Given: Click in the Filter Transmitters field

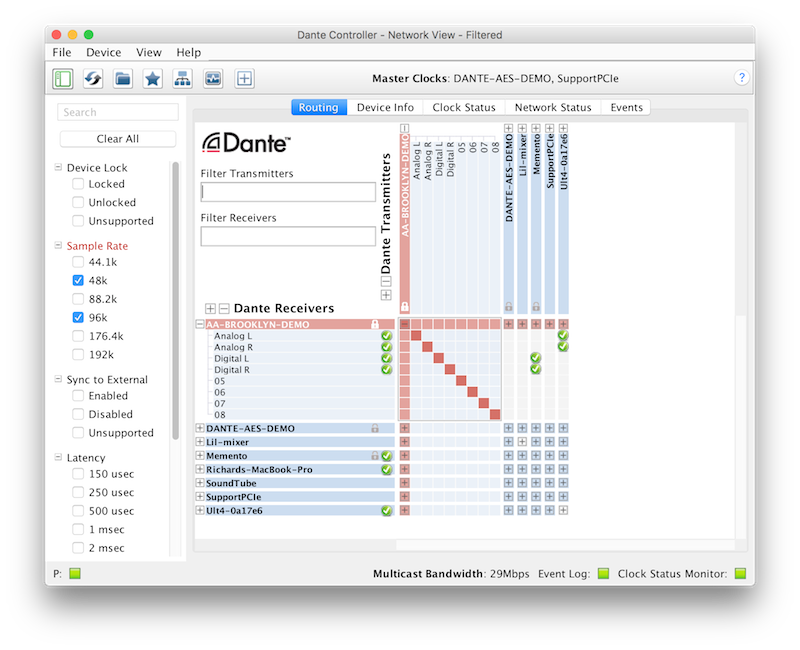Looking at the screenshot, I should point(288,192).
